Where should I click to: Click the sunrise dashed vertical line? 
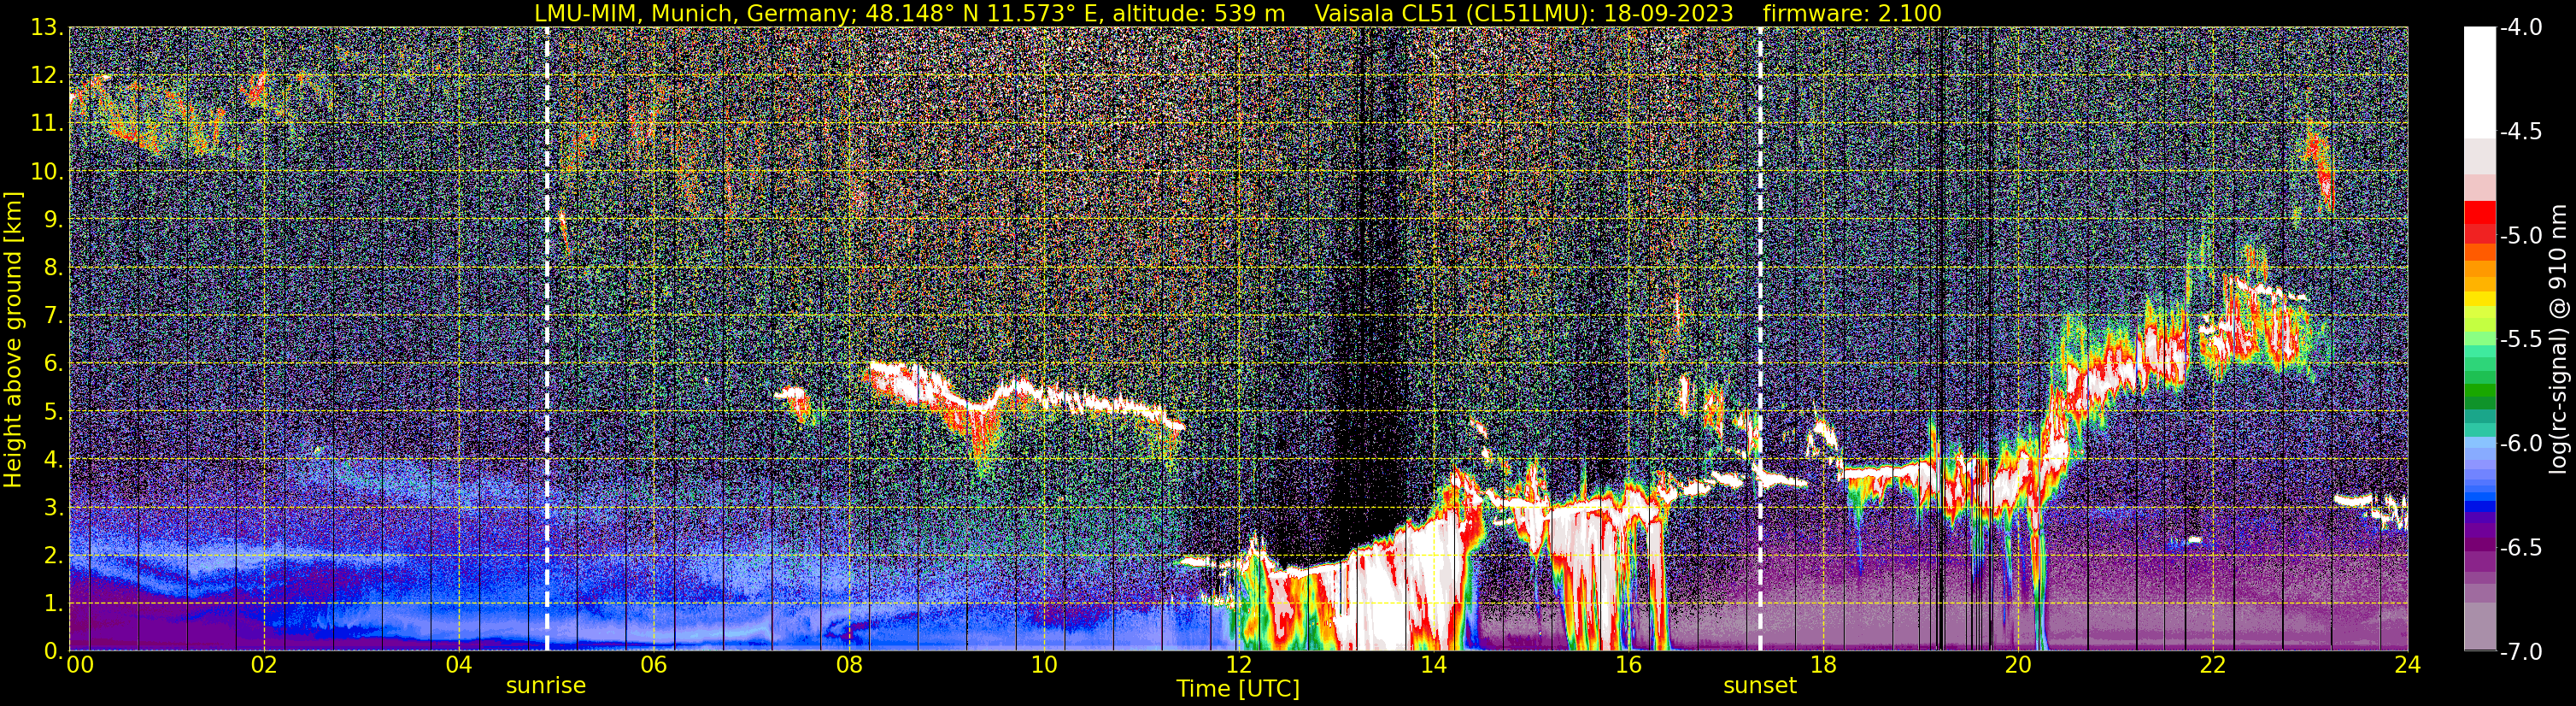click(547, 339)
